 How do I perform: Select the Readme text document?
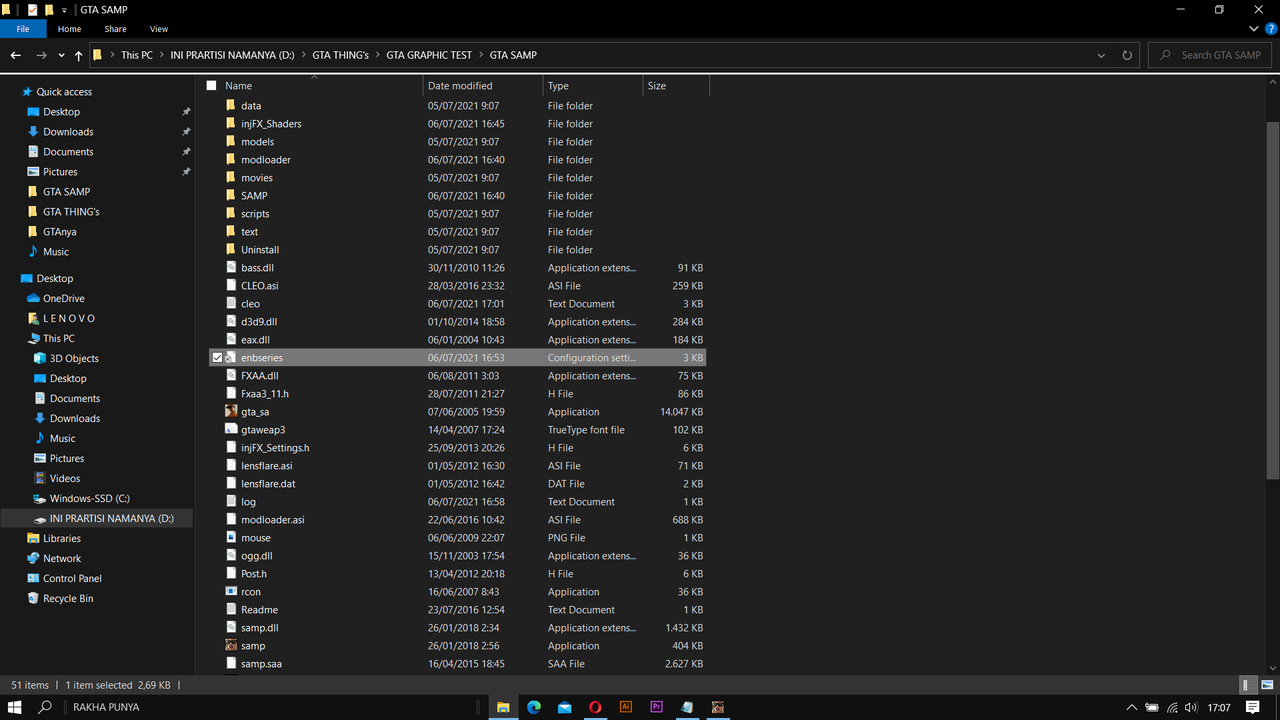point(259,610)
